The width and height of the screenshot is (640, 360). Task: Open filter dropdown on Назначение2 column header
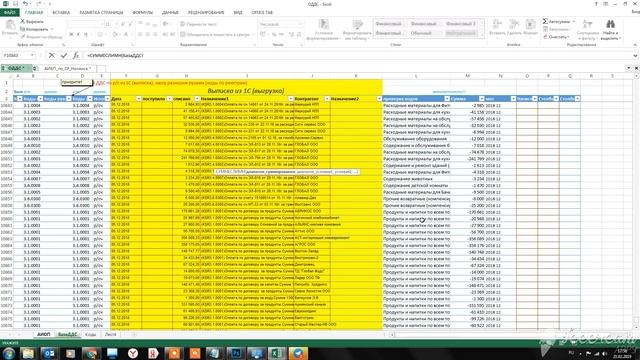click(x=379, y=99)
